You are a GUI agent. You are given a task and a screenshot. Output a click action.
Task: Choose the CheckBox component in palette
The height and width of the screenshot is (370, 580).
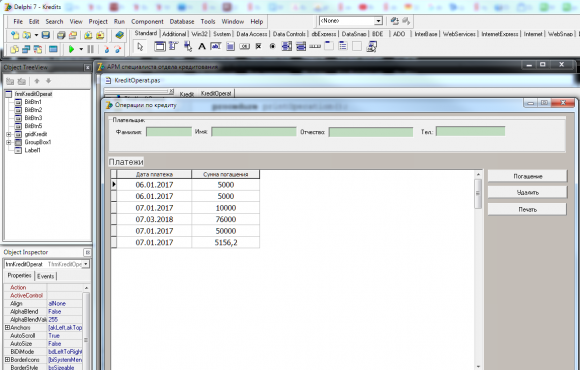(x=259, y=47)
